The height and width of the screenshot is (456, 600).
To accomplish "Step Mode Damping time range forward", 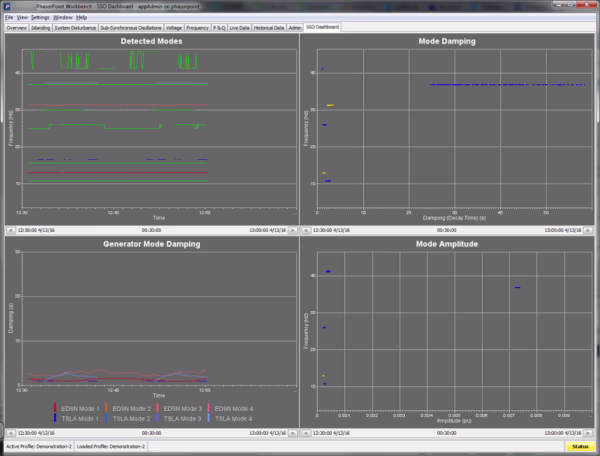I will (588, 230).
